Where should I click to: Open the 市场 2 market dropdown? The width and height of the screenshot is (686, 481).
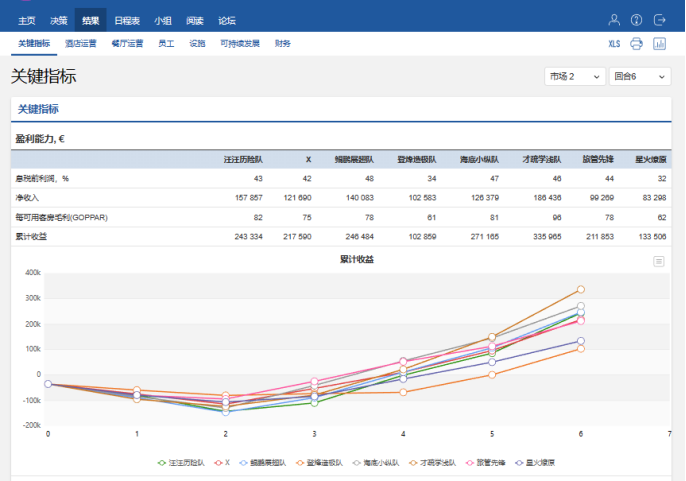(574, 77)
